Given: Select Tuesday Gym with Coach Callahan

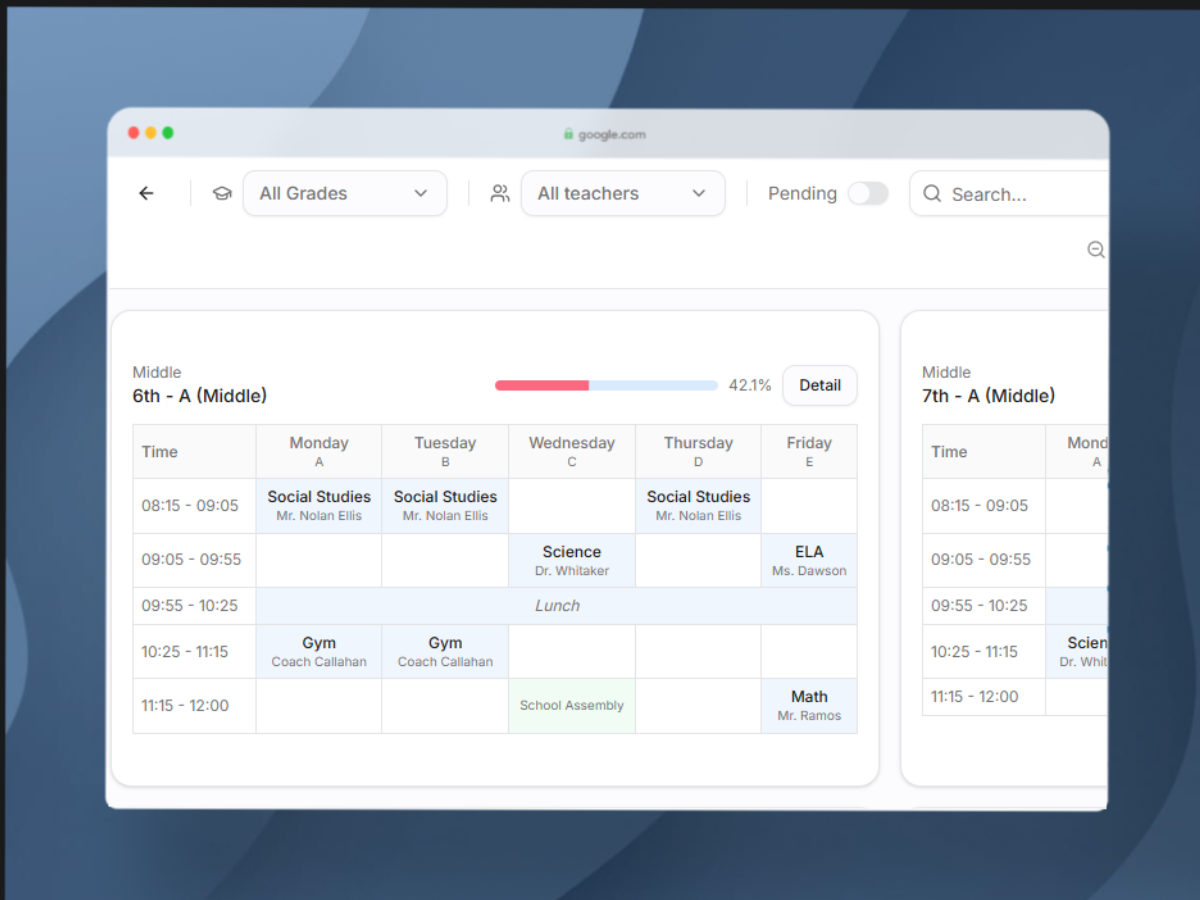Looking at the screenshot, I should click(445, 652).
